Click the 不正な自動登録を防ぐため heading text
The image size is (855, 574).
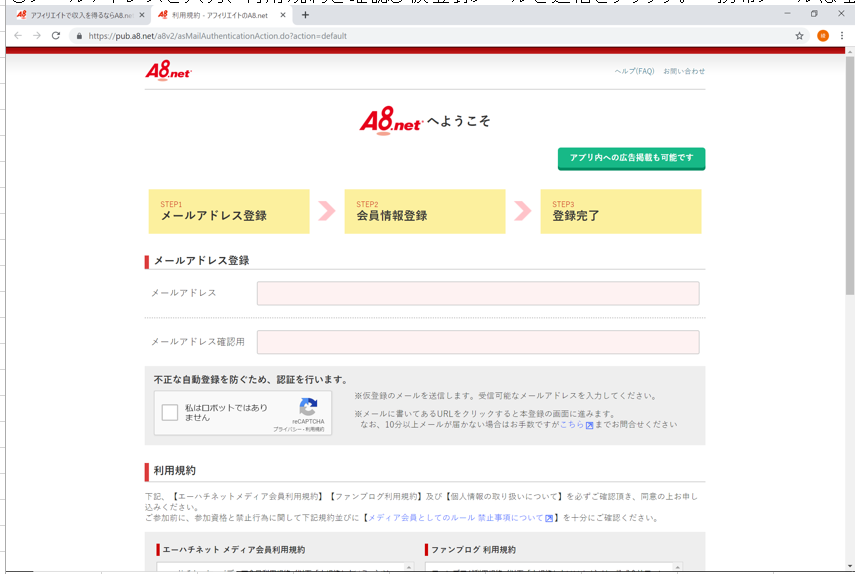click(250, 379)
